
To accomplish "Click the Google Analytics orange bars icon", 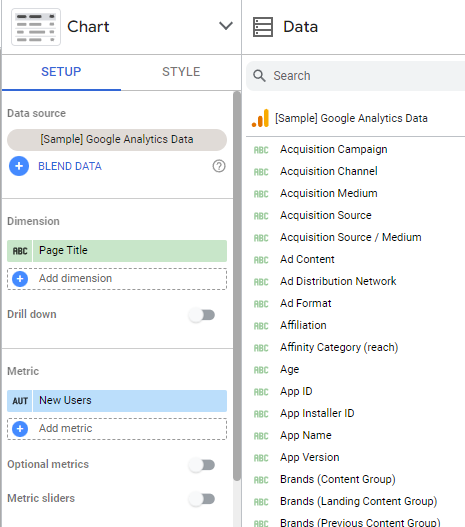I will click(260, 118).
